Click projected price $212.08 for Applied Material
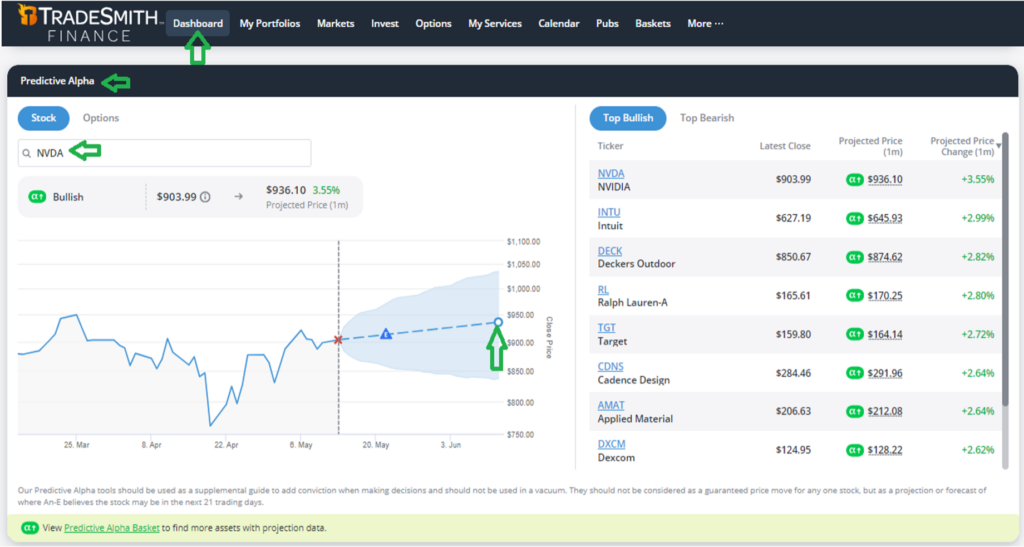 885,411
